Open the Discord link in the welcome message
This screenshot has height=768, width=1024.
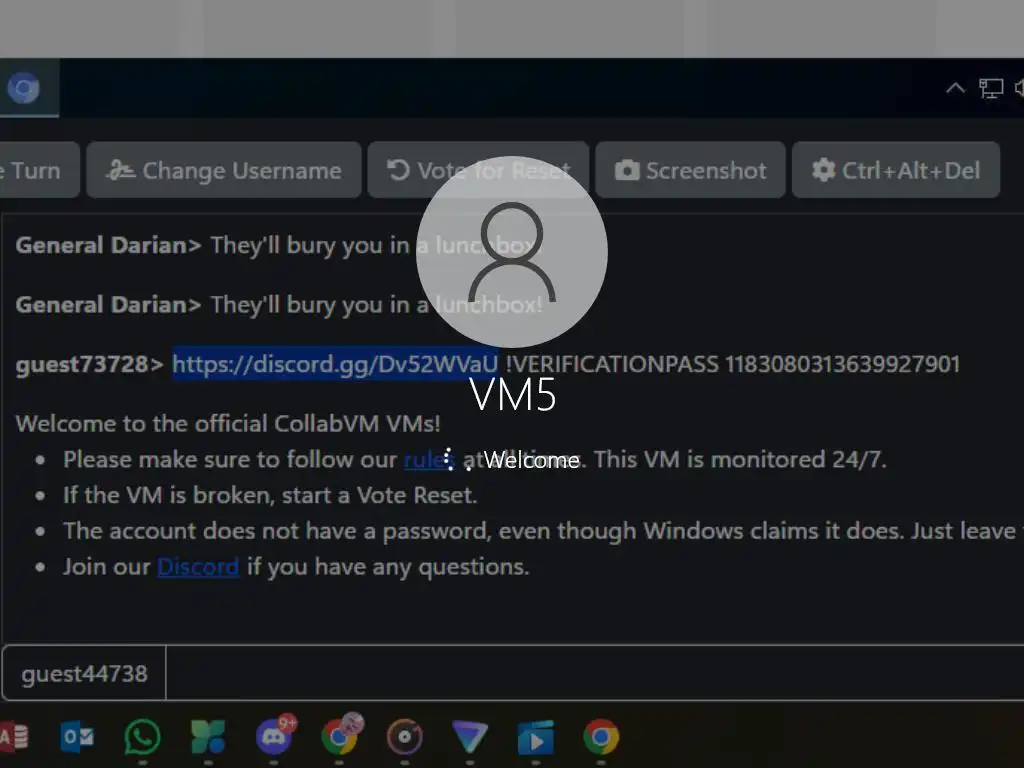tap(198, 566)
